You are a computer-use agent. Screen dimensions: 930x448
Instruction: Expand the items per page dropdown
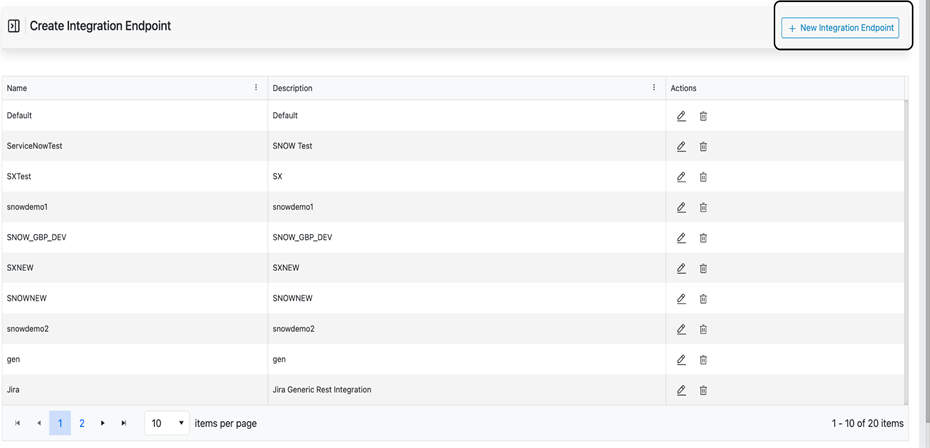point(167,423)
